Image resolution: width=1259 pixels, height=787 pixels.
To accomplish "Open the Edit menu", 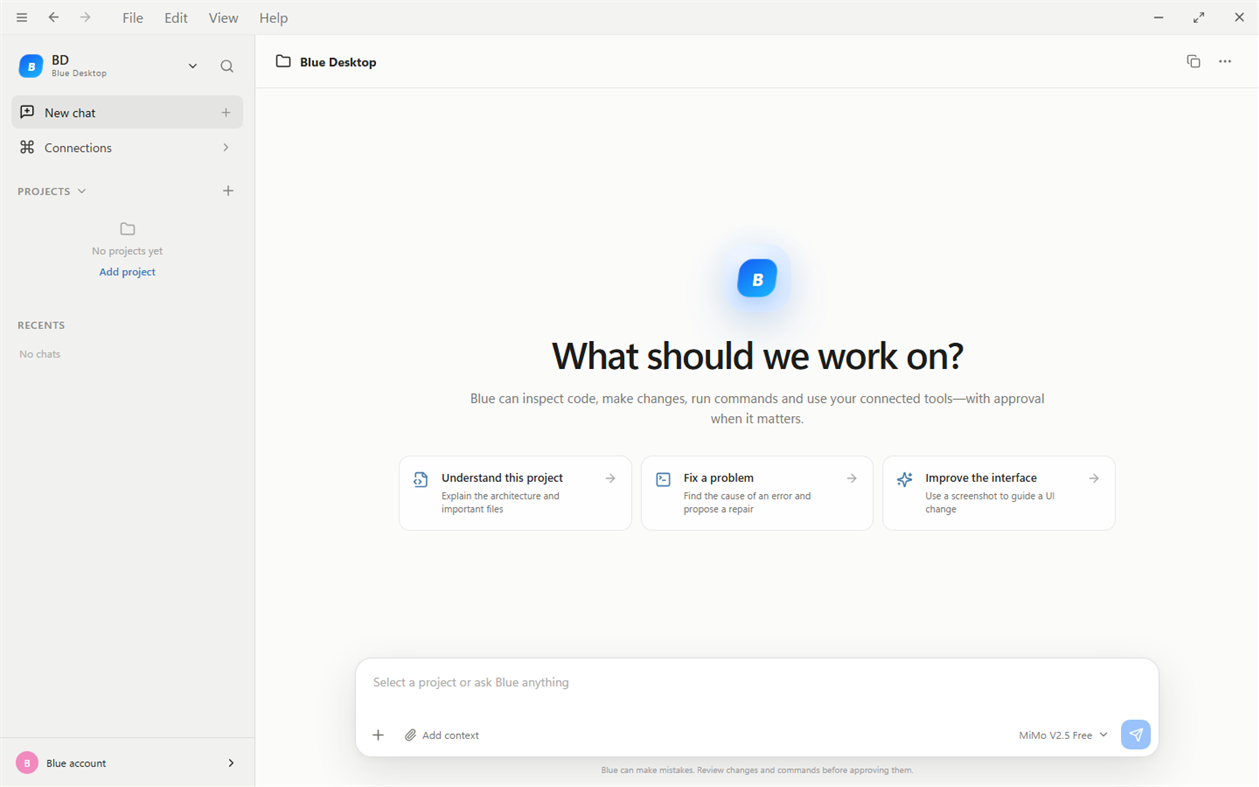I will coord(176,18).
